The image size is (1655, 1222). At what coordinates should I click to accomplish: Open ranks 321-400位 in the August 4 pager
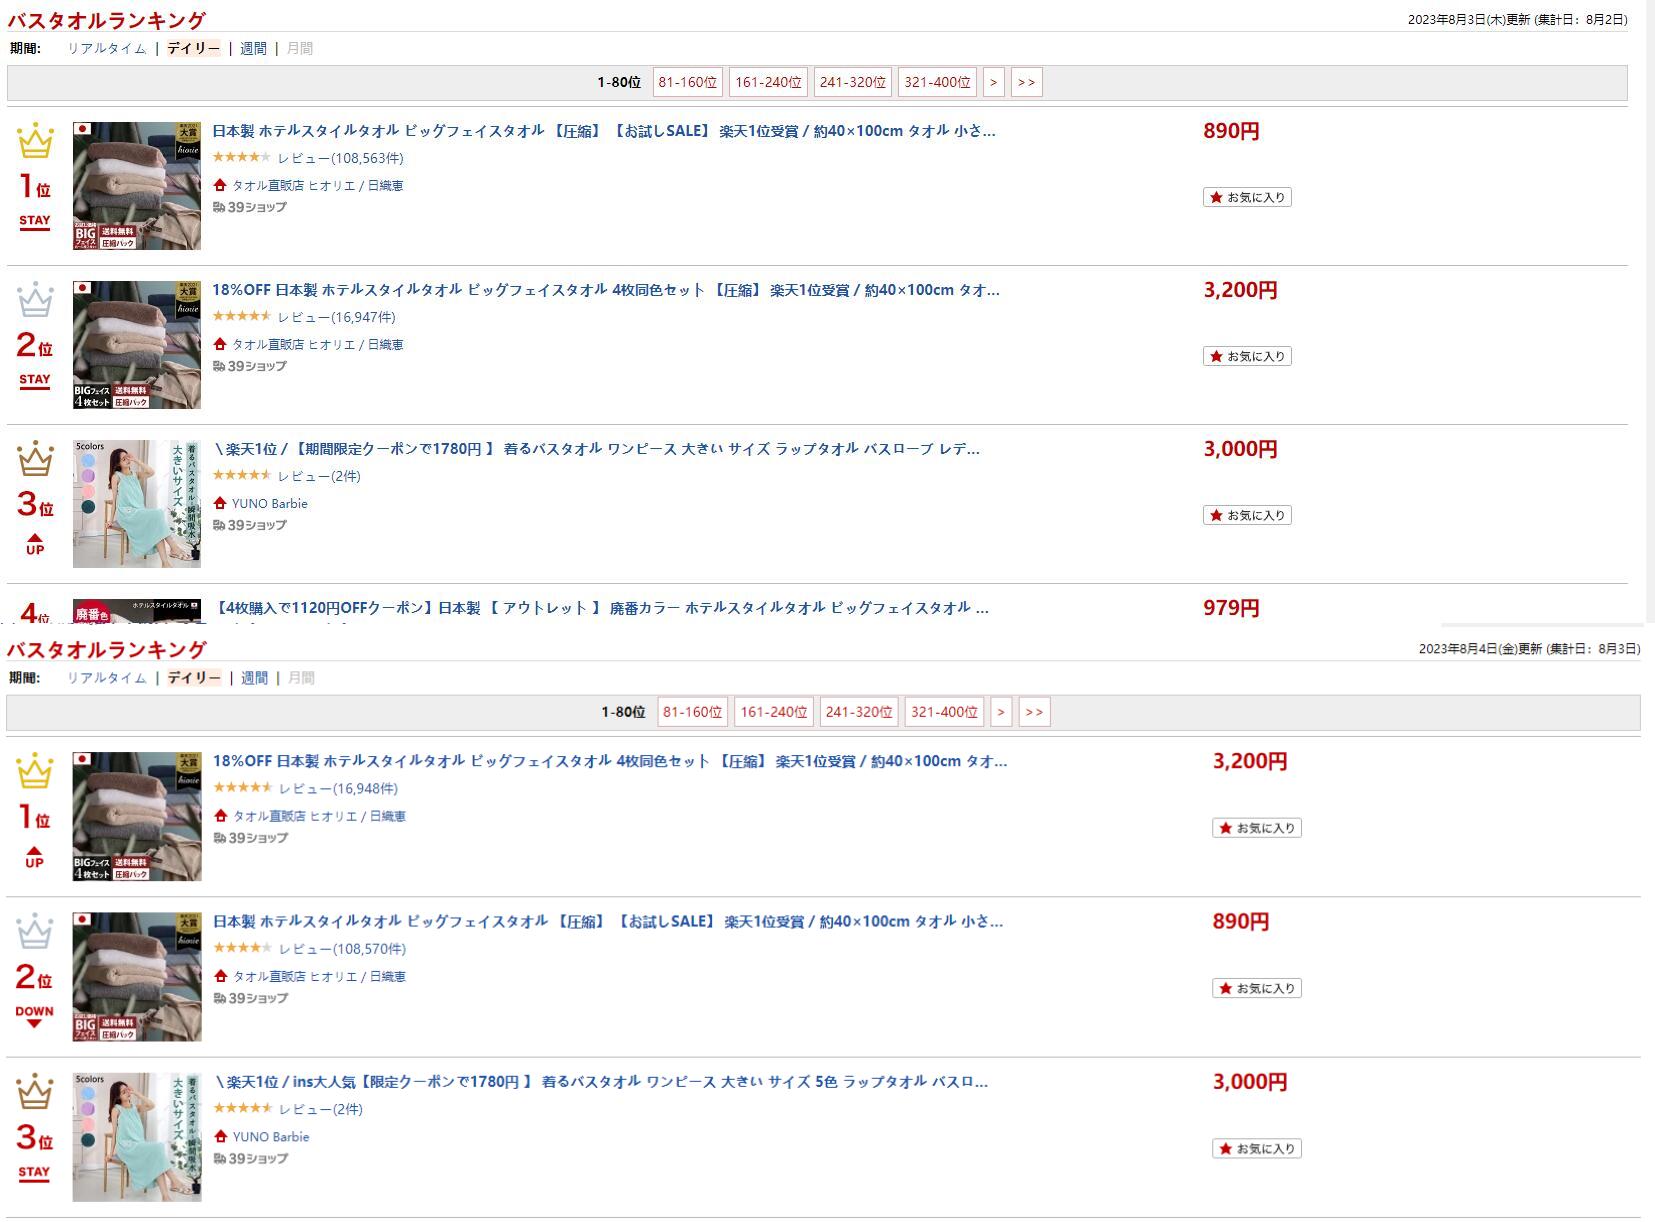click(944, 712)
